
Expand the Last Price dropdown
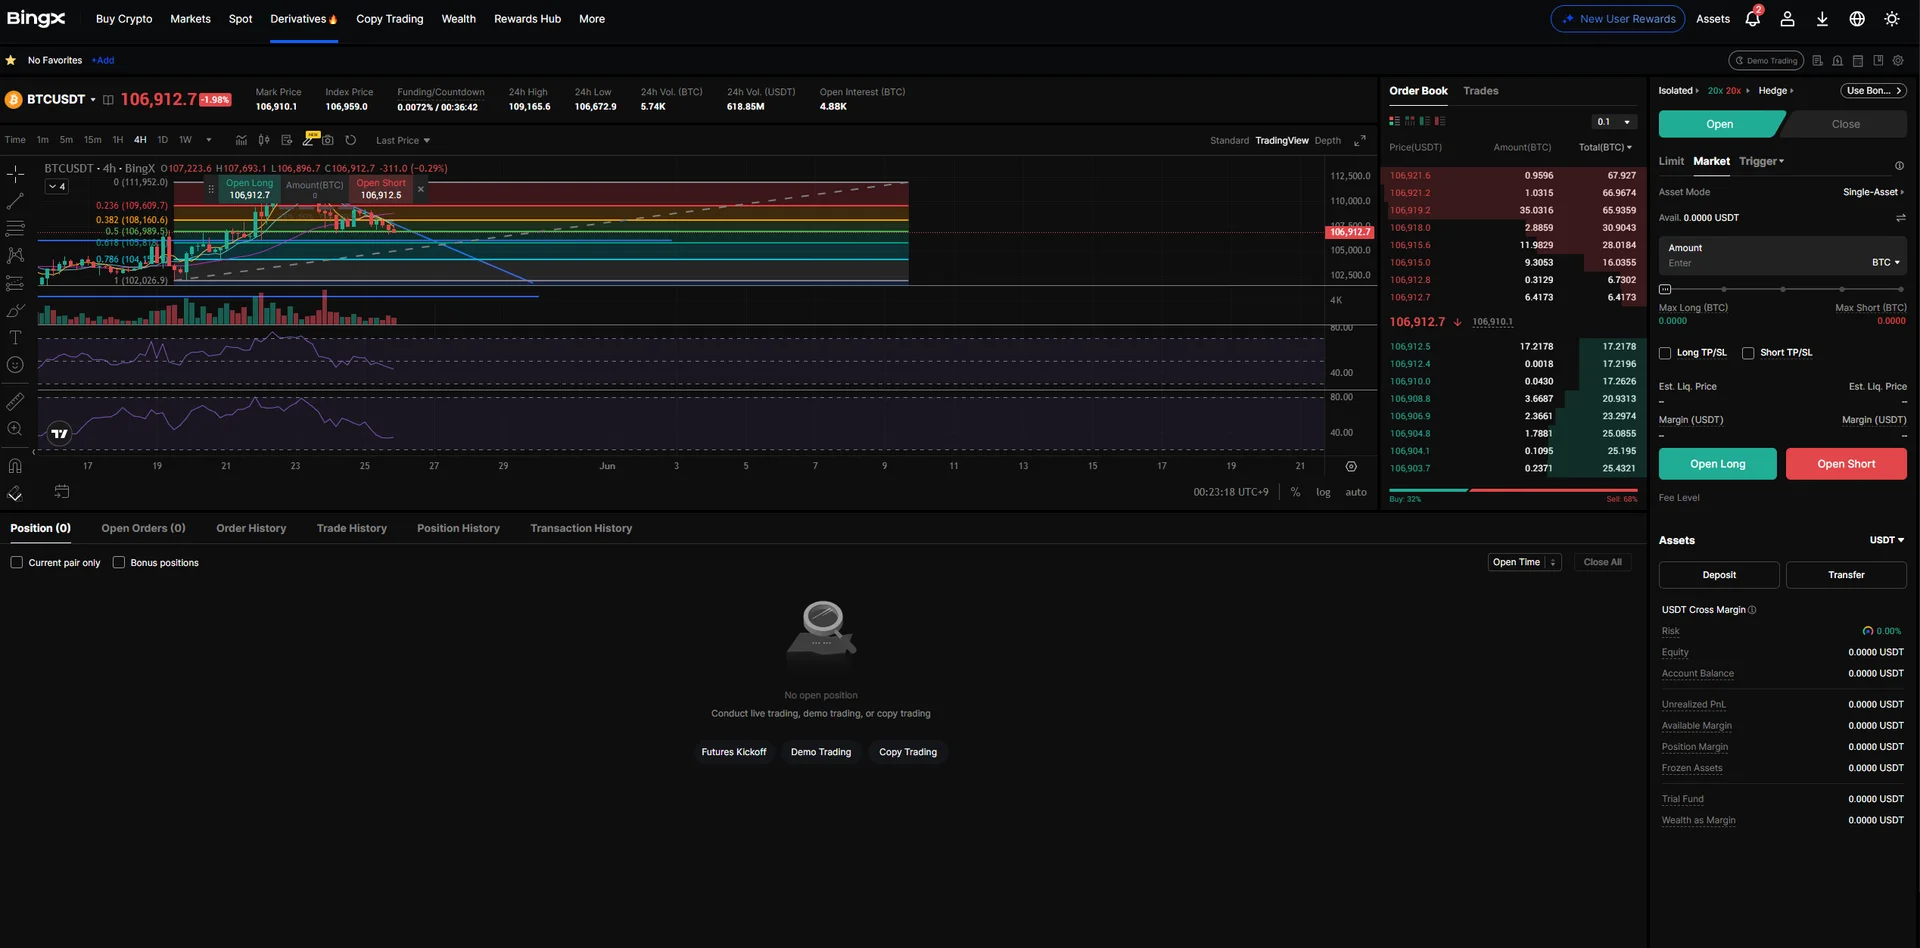[402, 141]
